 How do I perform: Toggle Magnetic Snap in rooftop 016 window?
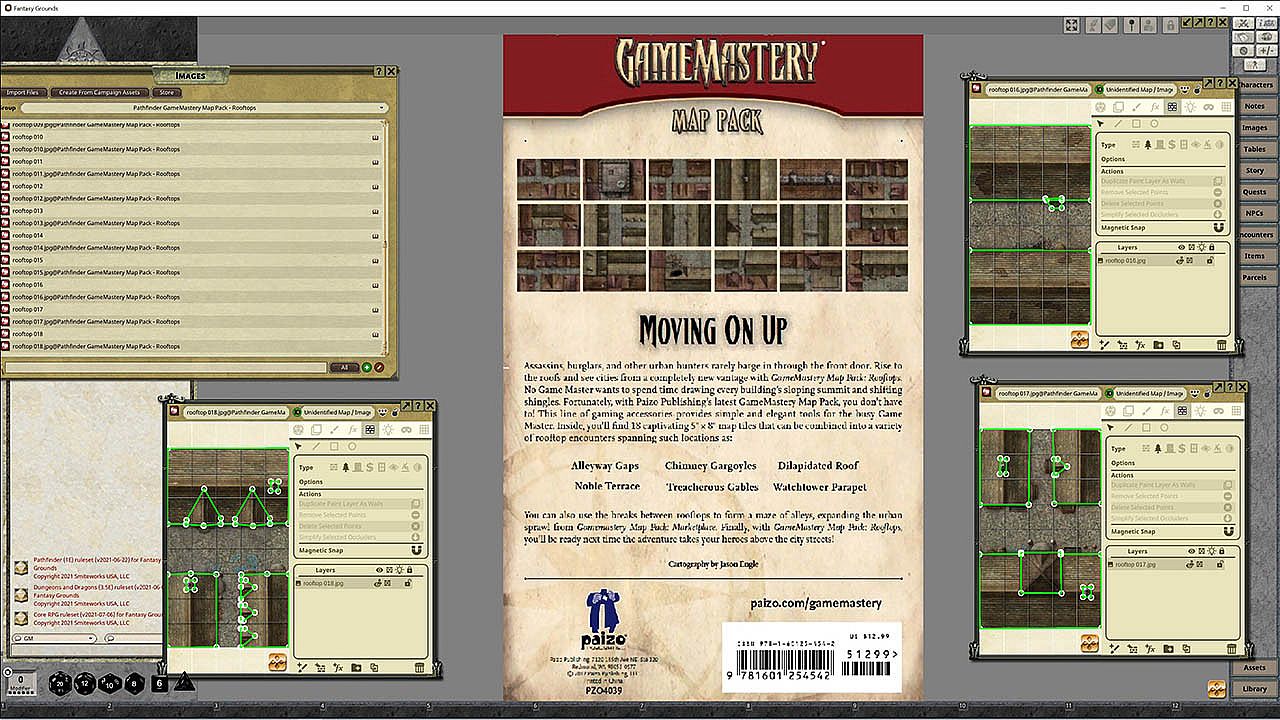[1218, 228]
